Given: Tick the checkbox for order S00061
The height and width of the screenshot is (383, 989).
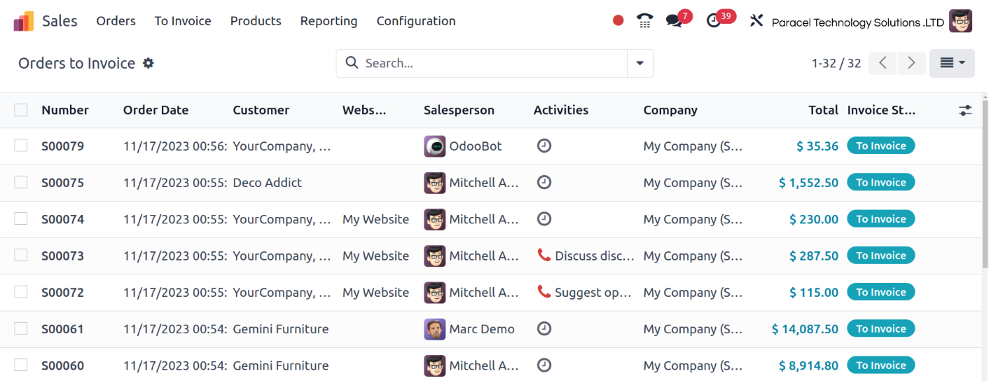Looking at the screenshot, I should point(21,329).
